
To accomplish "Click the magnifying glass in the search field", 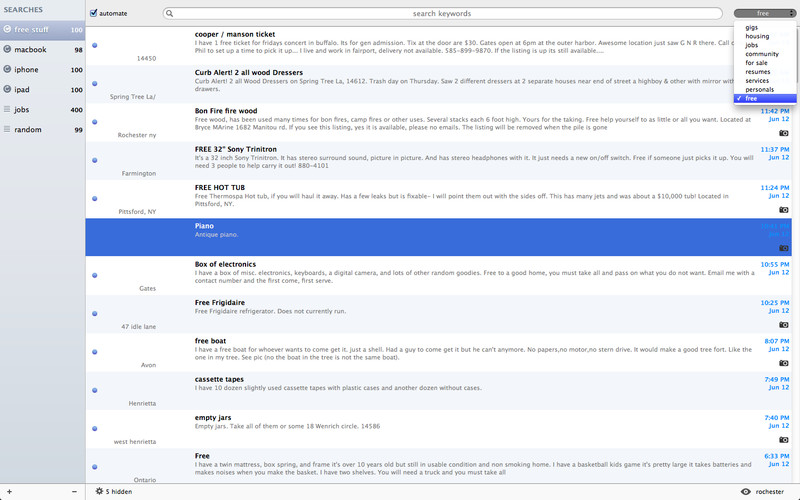I will point(171,14).
